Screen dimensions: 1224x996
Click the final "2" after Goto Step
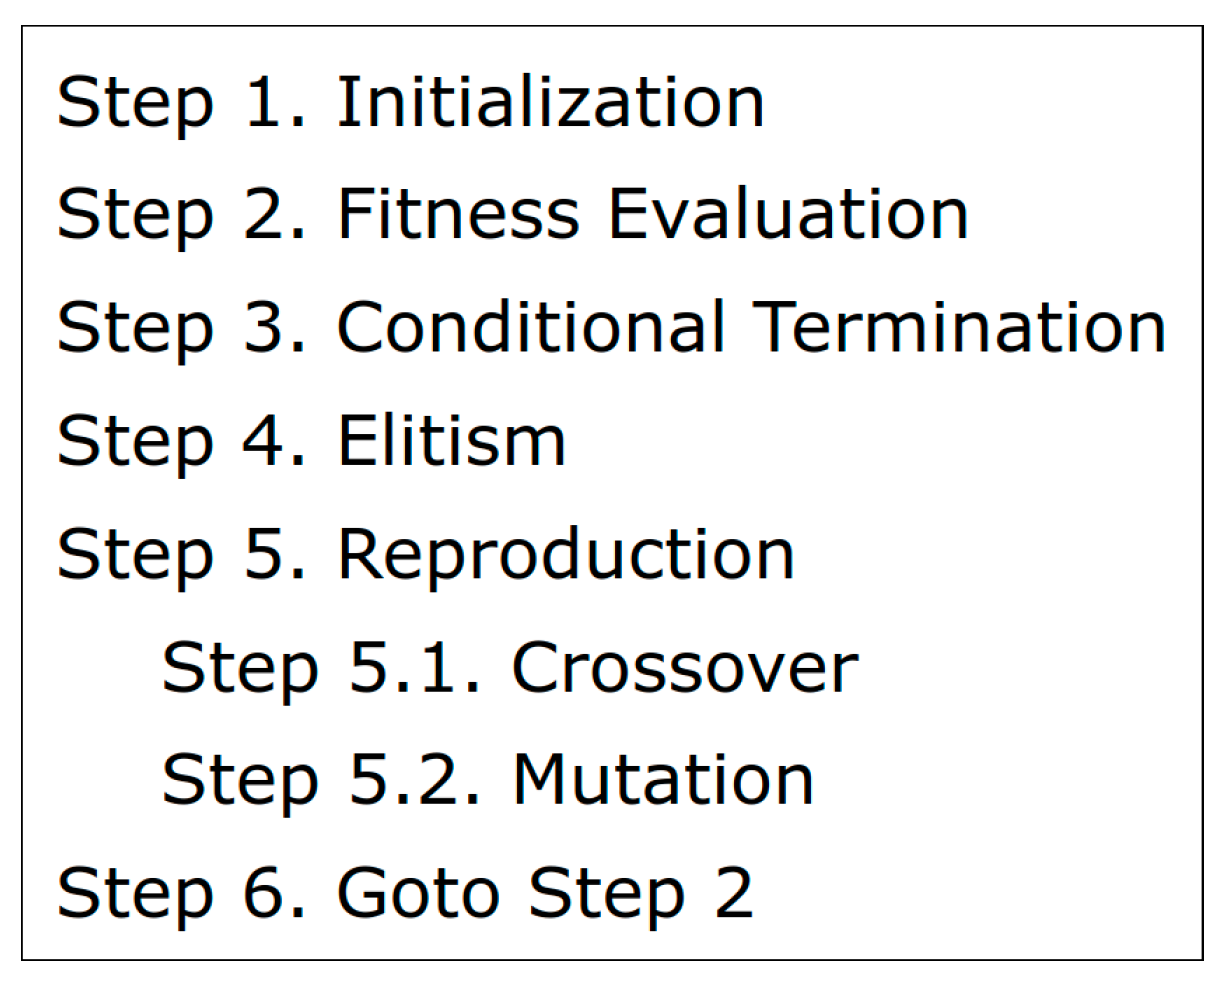click(733, 893)
